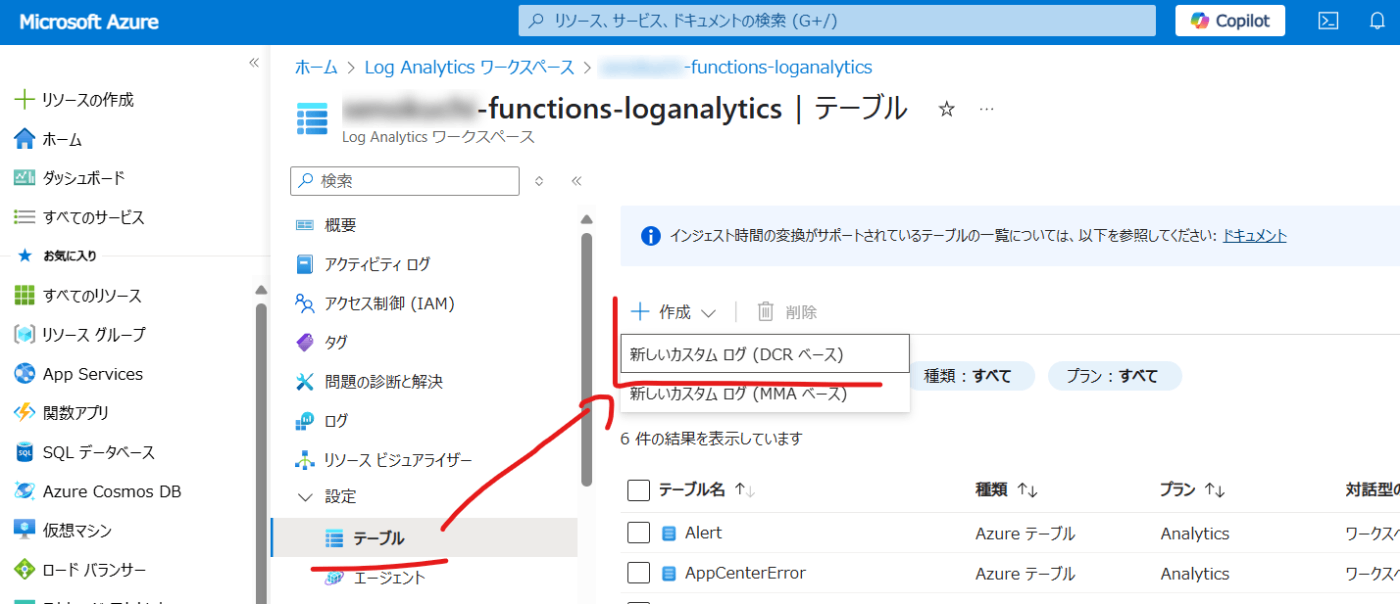
Task: Collapse the resource menu panel
Action: coord(576,181)
